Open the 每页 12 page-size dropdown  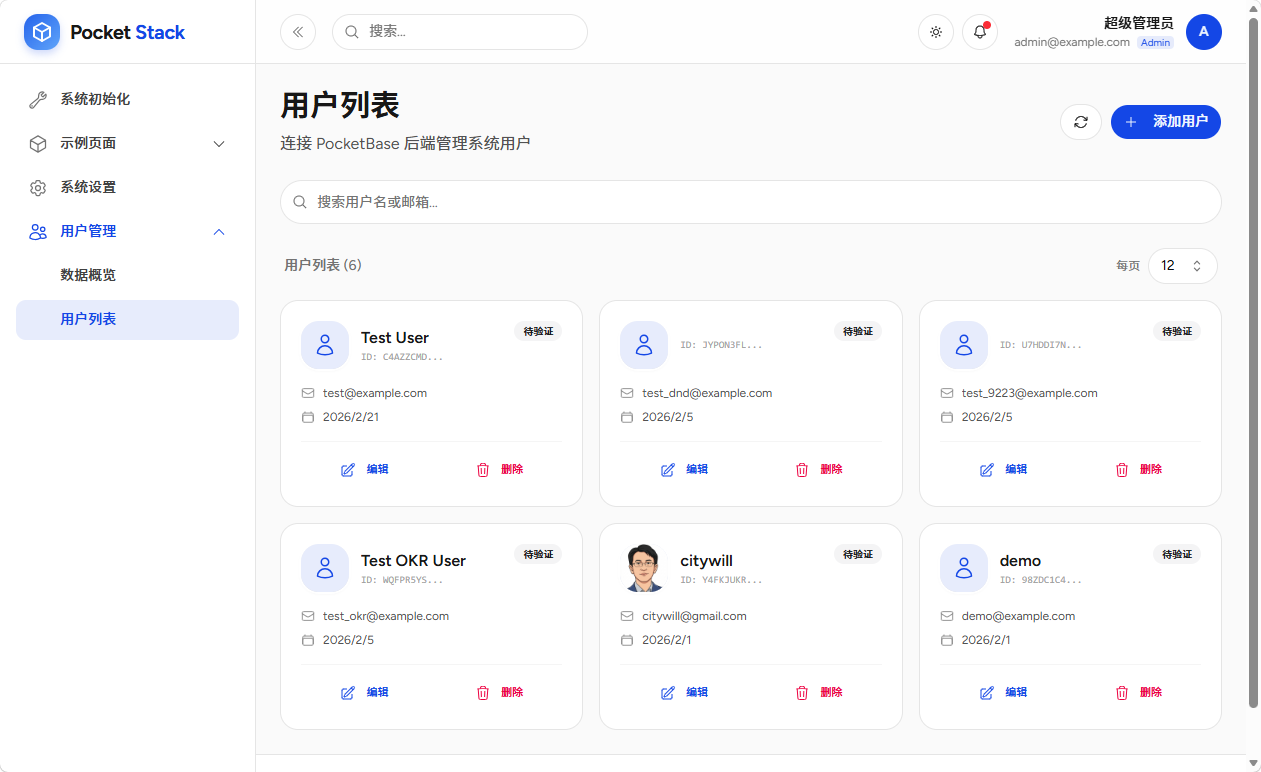[1183, 266]
